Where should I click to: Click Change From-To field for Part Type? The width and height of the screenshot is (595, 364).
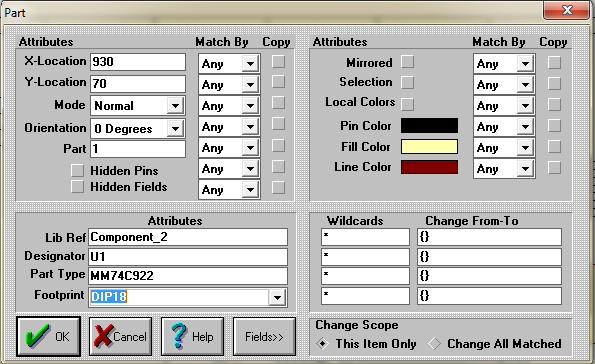(490, 276)
